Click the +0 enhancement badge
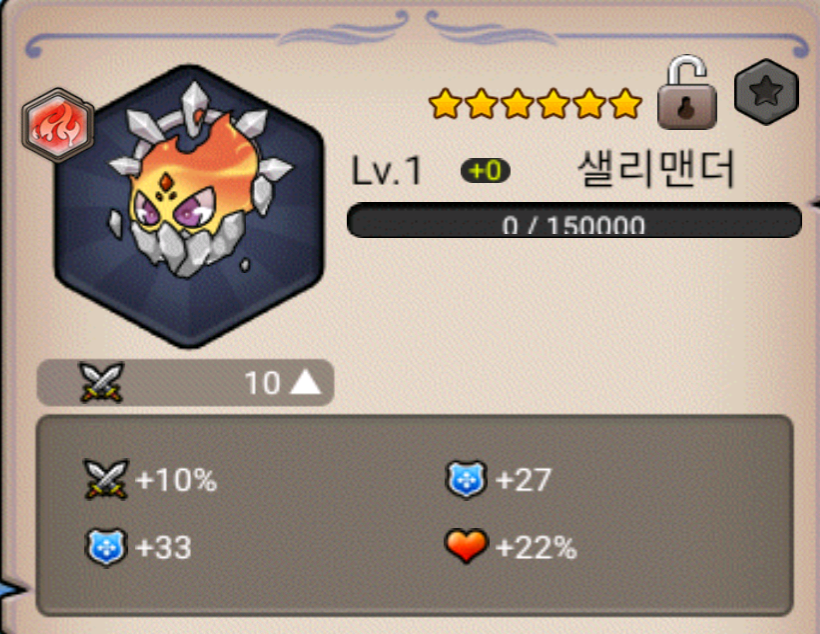Image resolution: width=820 pixels, height=634 pixels. [x=485, y=171]
